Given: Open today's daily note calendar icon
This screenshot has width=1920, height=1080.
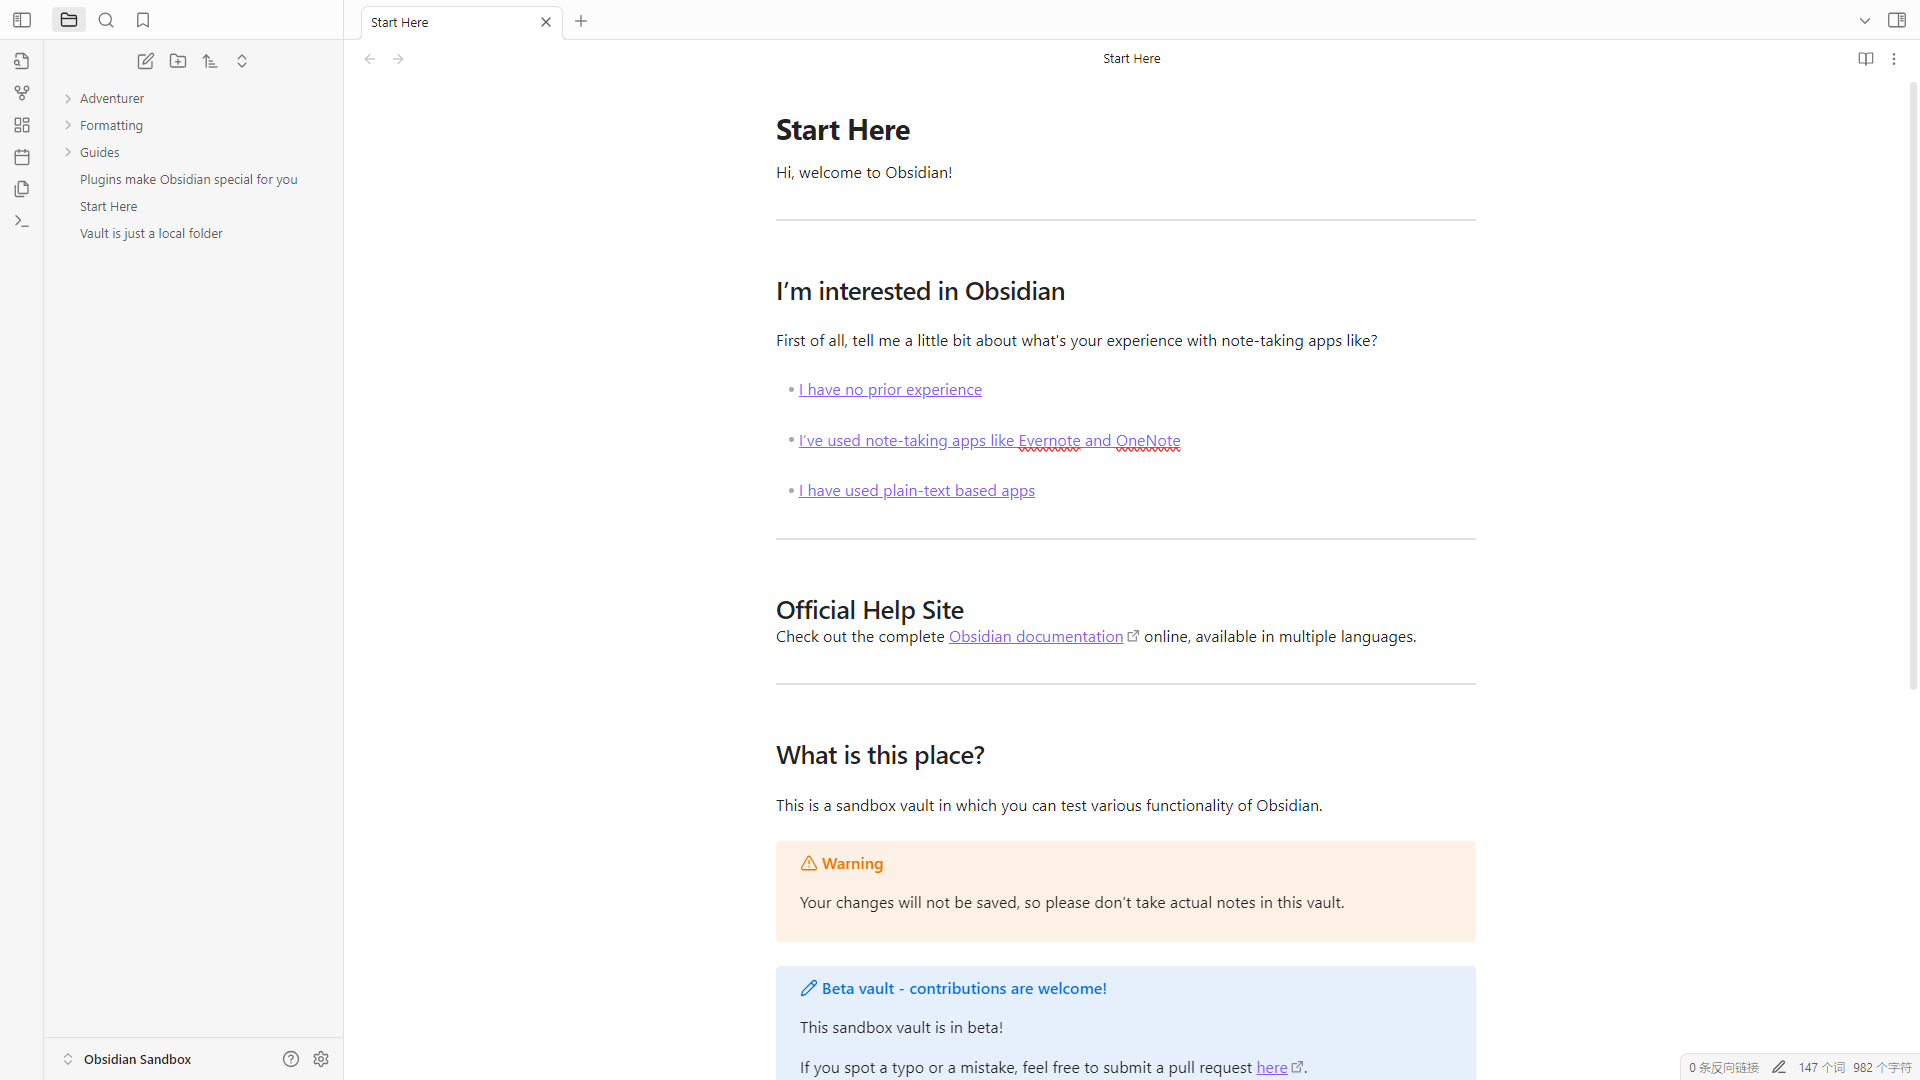Looking at the screenshot, I should (x=21, y=157).
